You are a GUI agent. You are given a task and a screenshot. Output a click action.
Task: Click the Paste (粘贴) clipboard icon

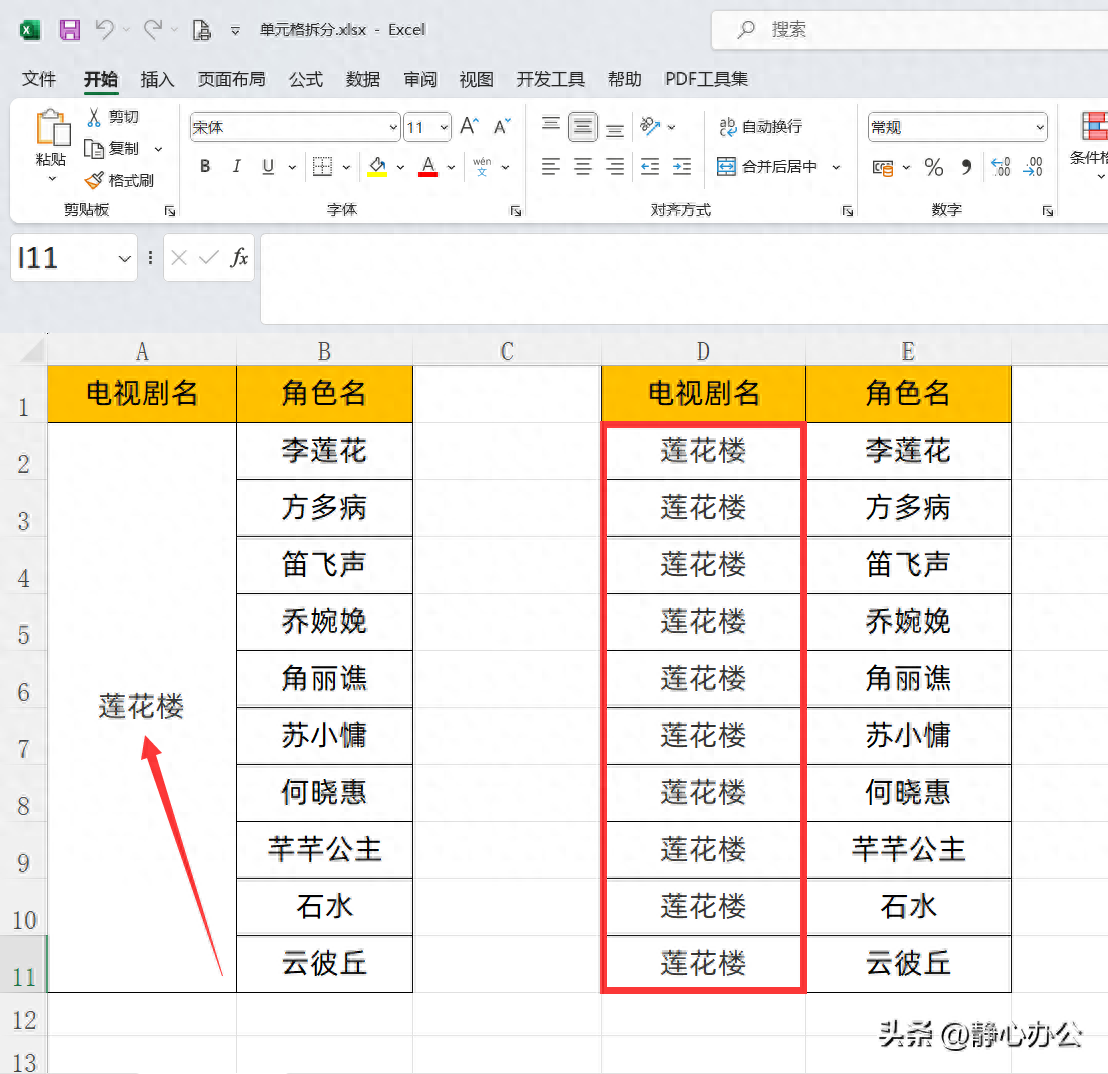pos(52,129)
